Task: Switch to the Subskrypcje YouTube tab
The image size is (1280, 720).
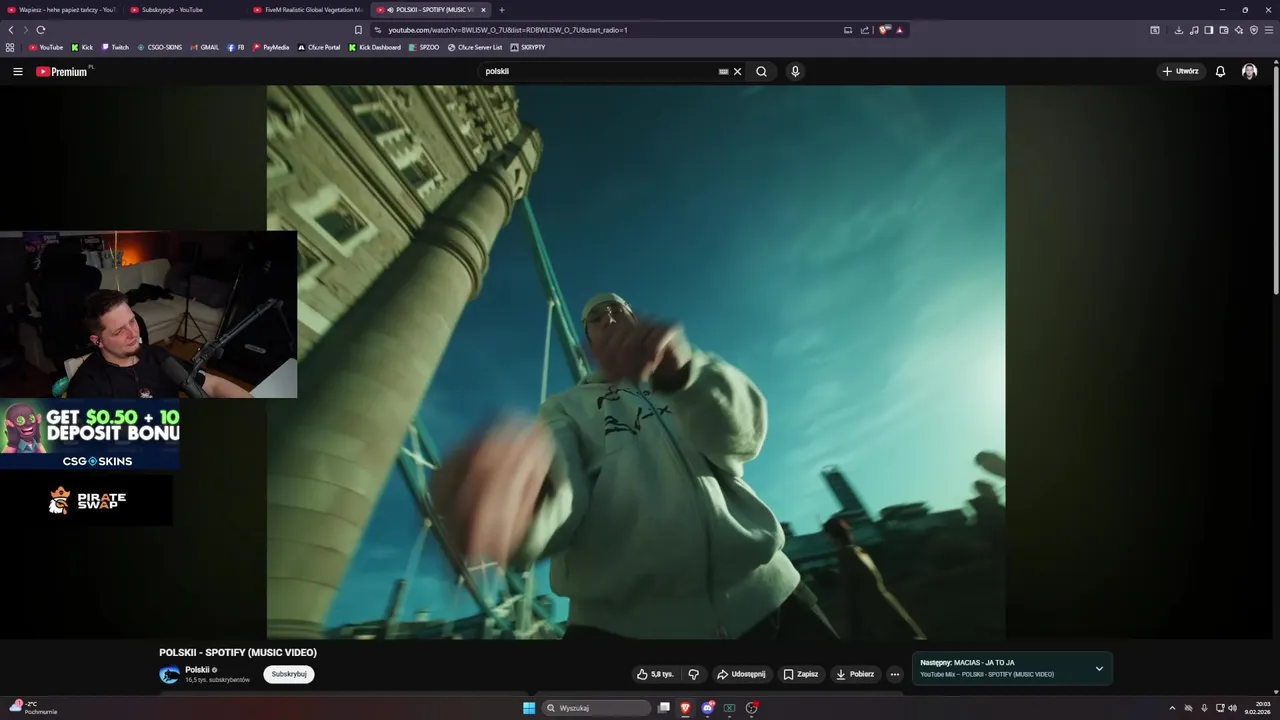Action: [185, 10]
